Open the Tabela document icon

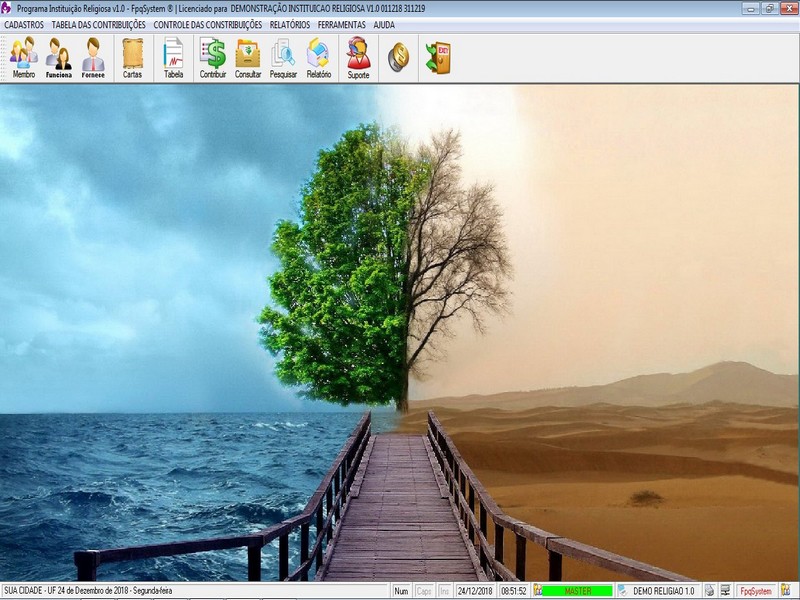click(173, 57)
